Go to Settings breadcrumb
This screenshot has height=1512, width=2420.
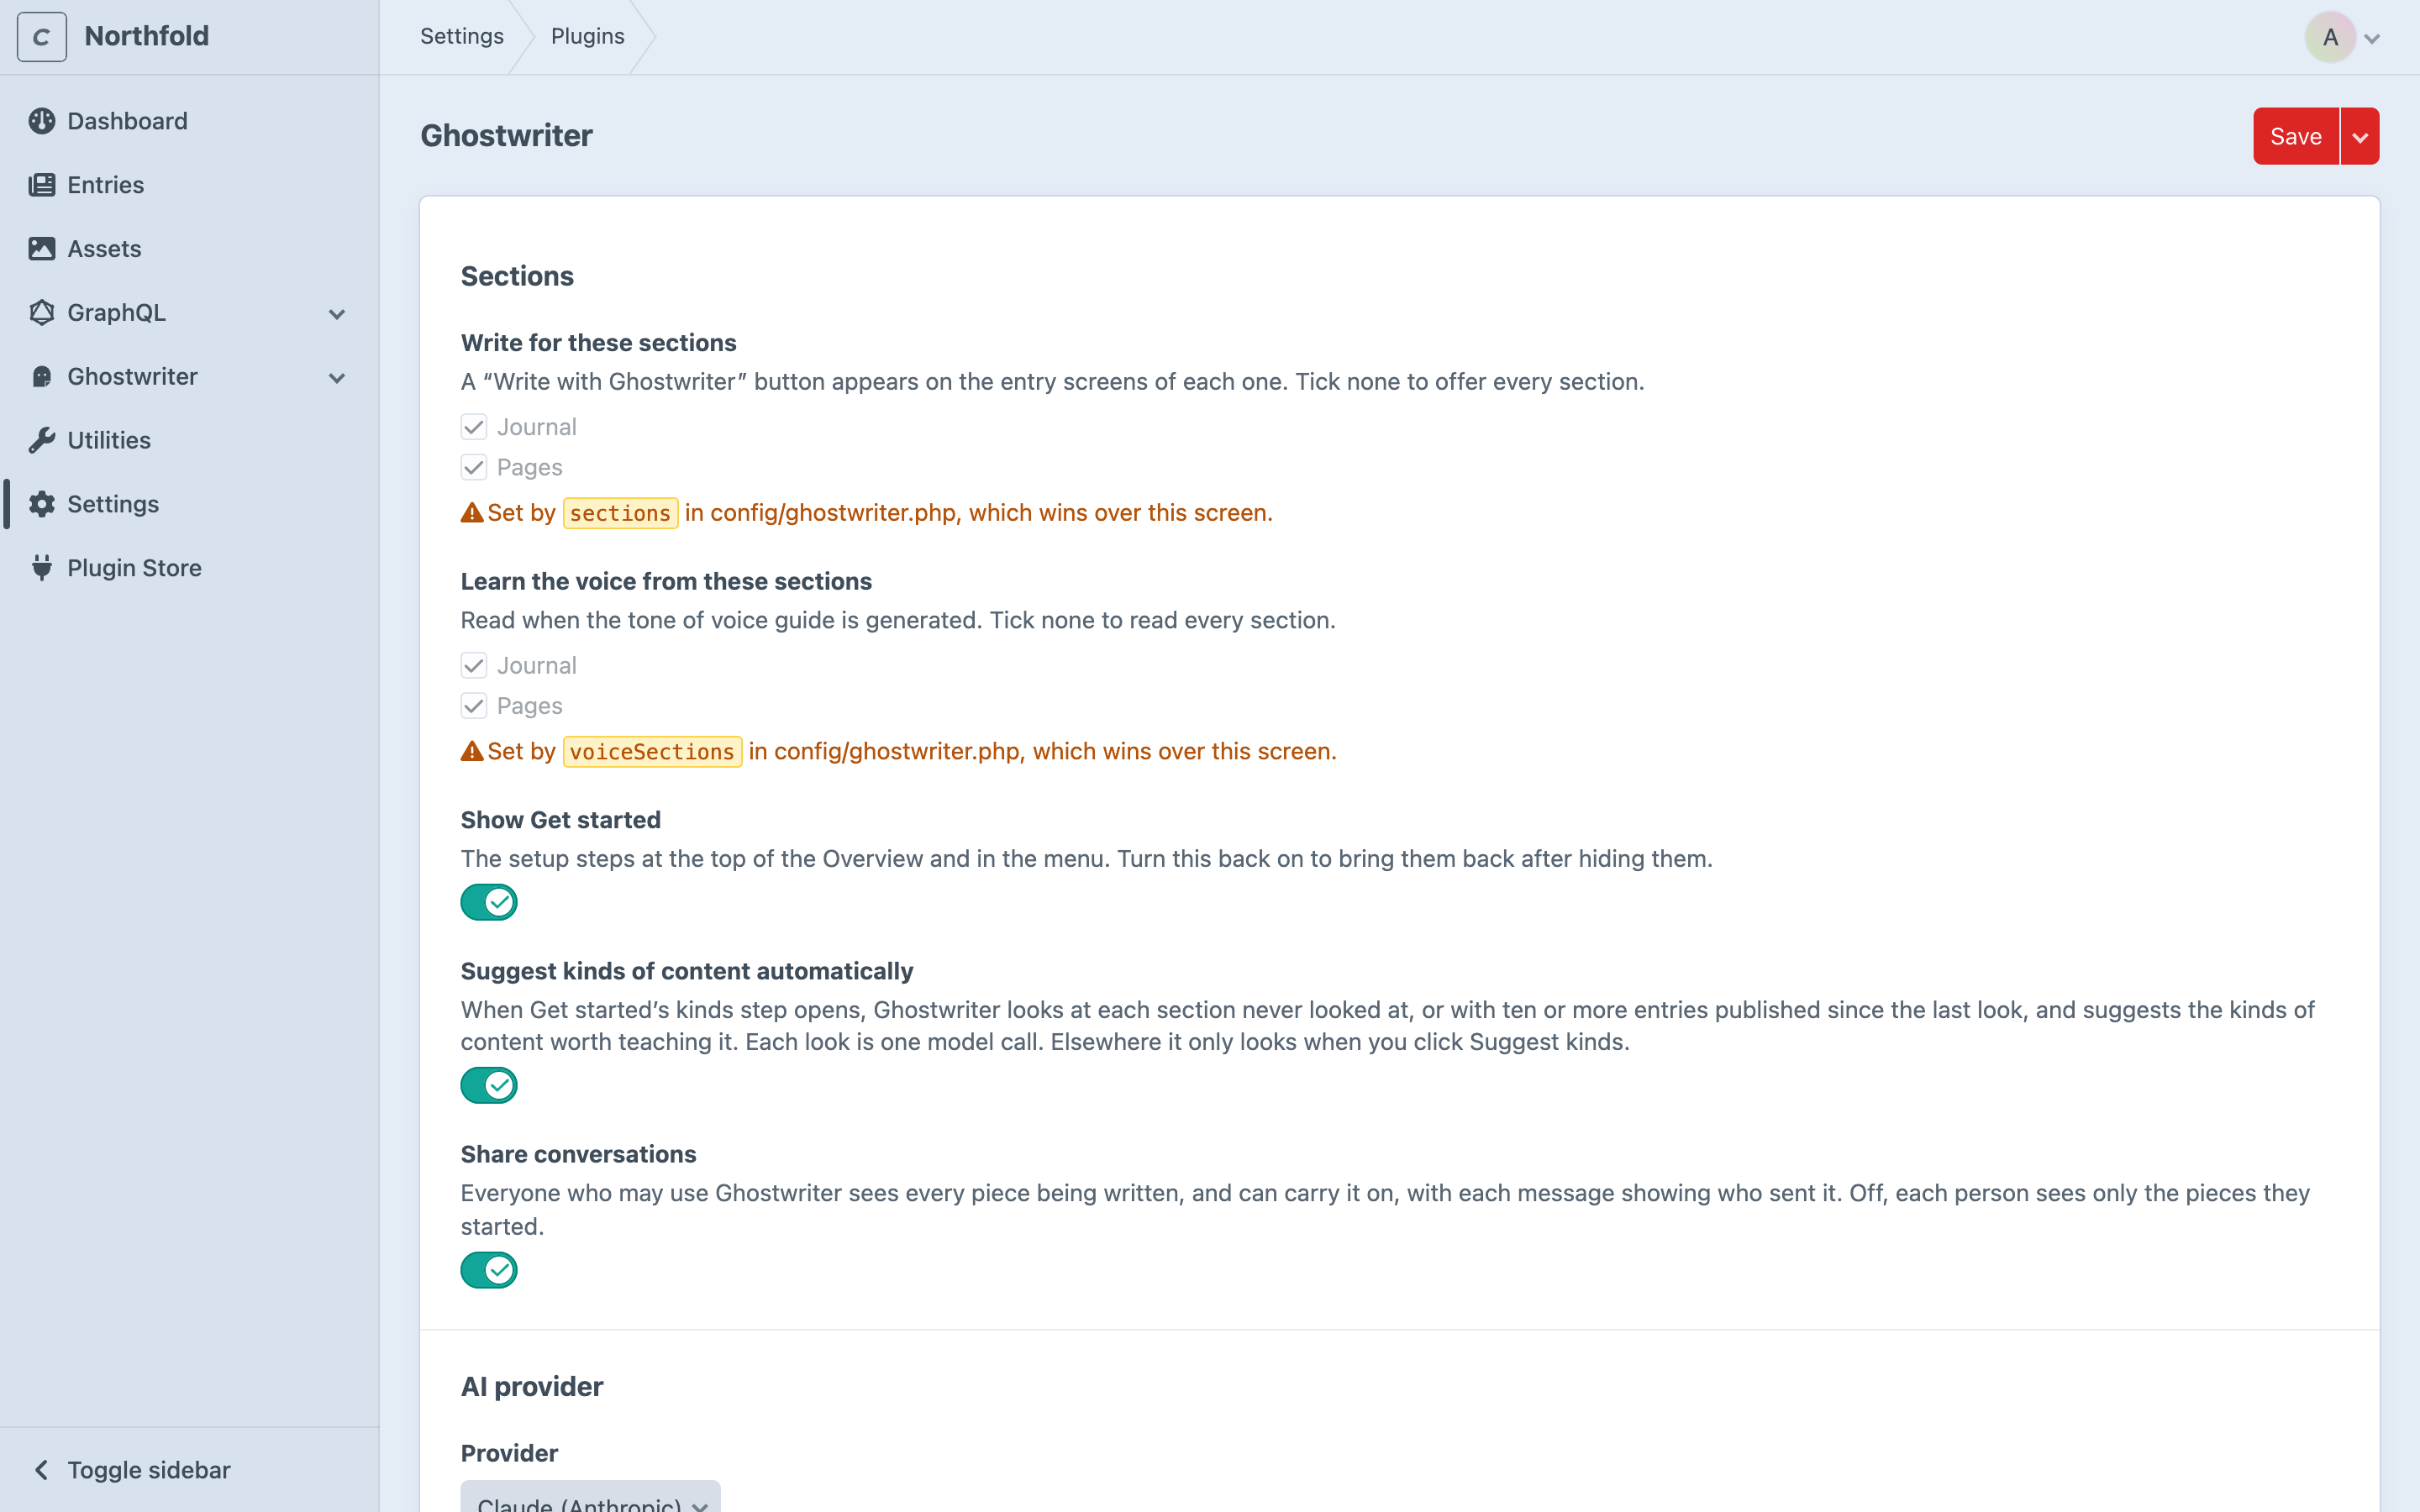coord(462,36)
